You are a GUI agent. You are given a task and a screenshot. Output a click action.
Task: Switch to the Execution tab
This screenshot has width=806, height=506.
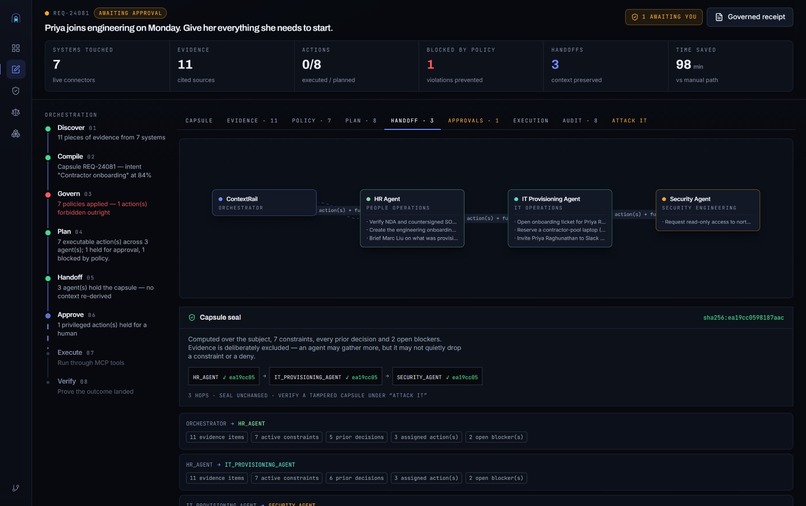pos(530,120)
